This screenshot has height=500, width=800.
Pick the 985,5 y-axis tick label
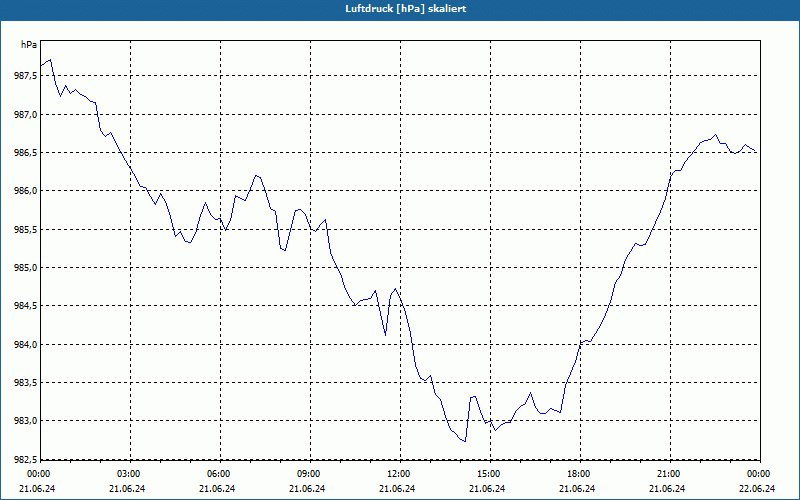pos(25,230)
